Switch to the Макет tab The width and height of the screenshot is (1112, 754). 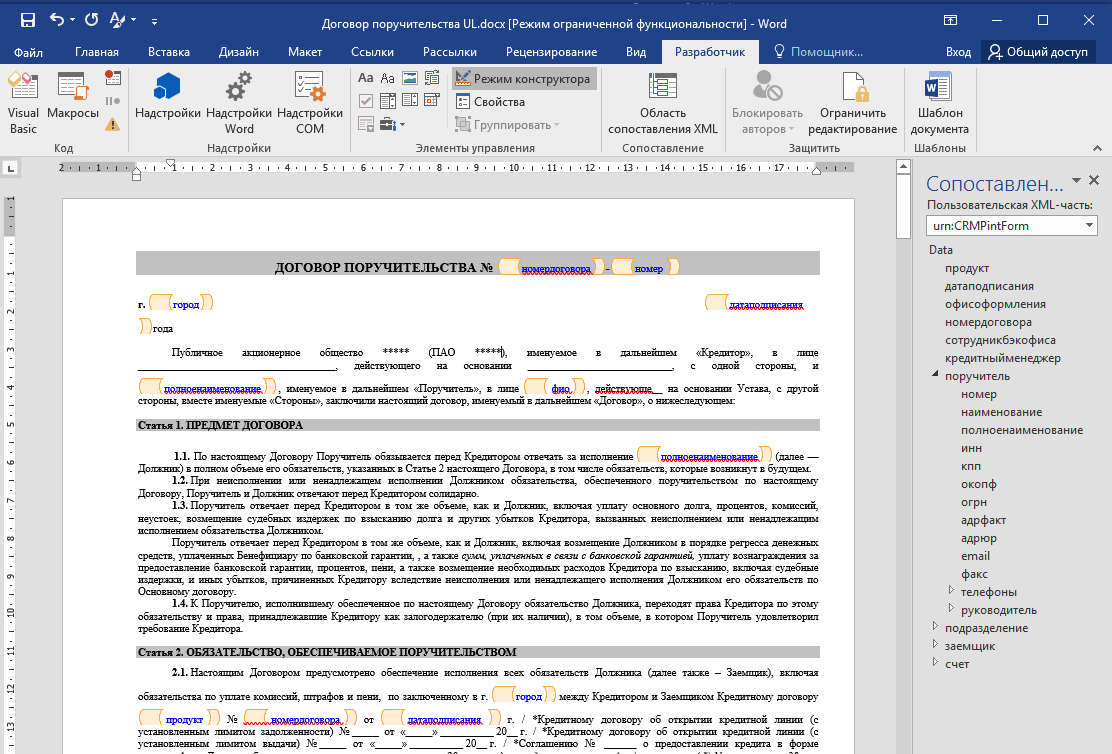[x=305, y=52]
